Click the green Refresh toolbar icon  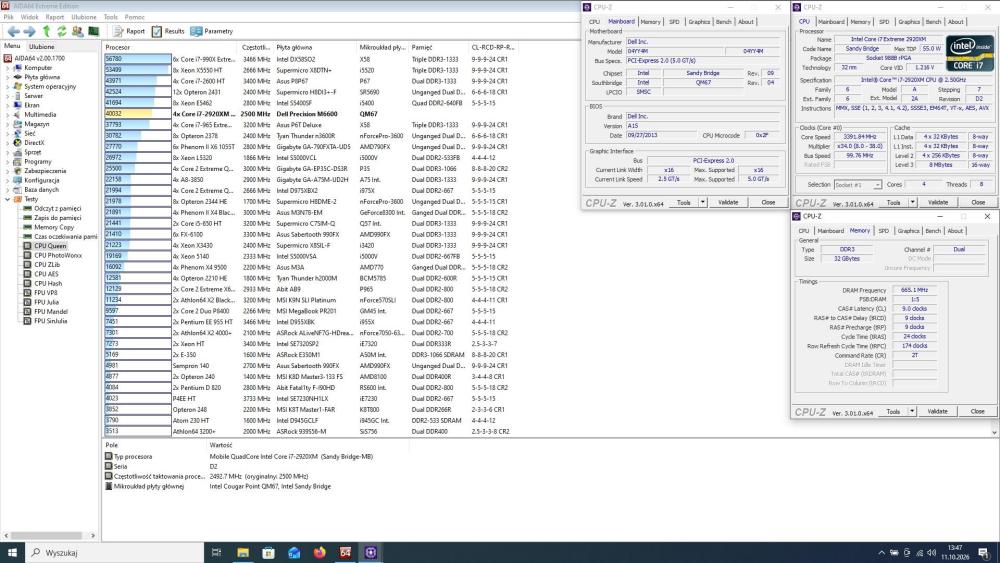pos(62,31)
